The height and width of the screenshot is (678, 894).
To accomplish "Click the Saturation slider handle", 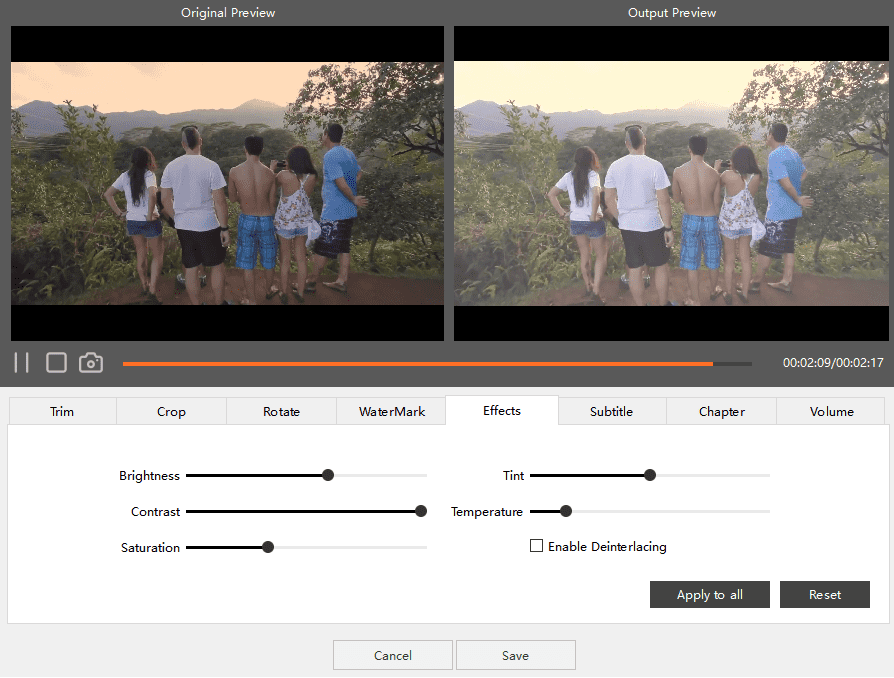I will [268, 547].
